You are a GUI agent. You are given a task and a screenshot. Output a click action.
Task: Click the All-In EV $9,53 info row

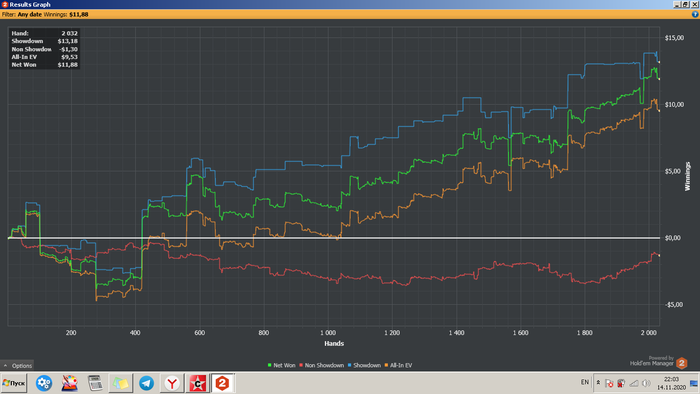pos(44,57)
